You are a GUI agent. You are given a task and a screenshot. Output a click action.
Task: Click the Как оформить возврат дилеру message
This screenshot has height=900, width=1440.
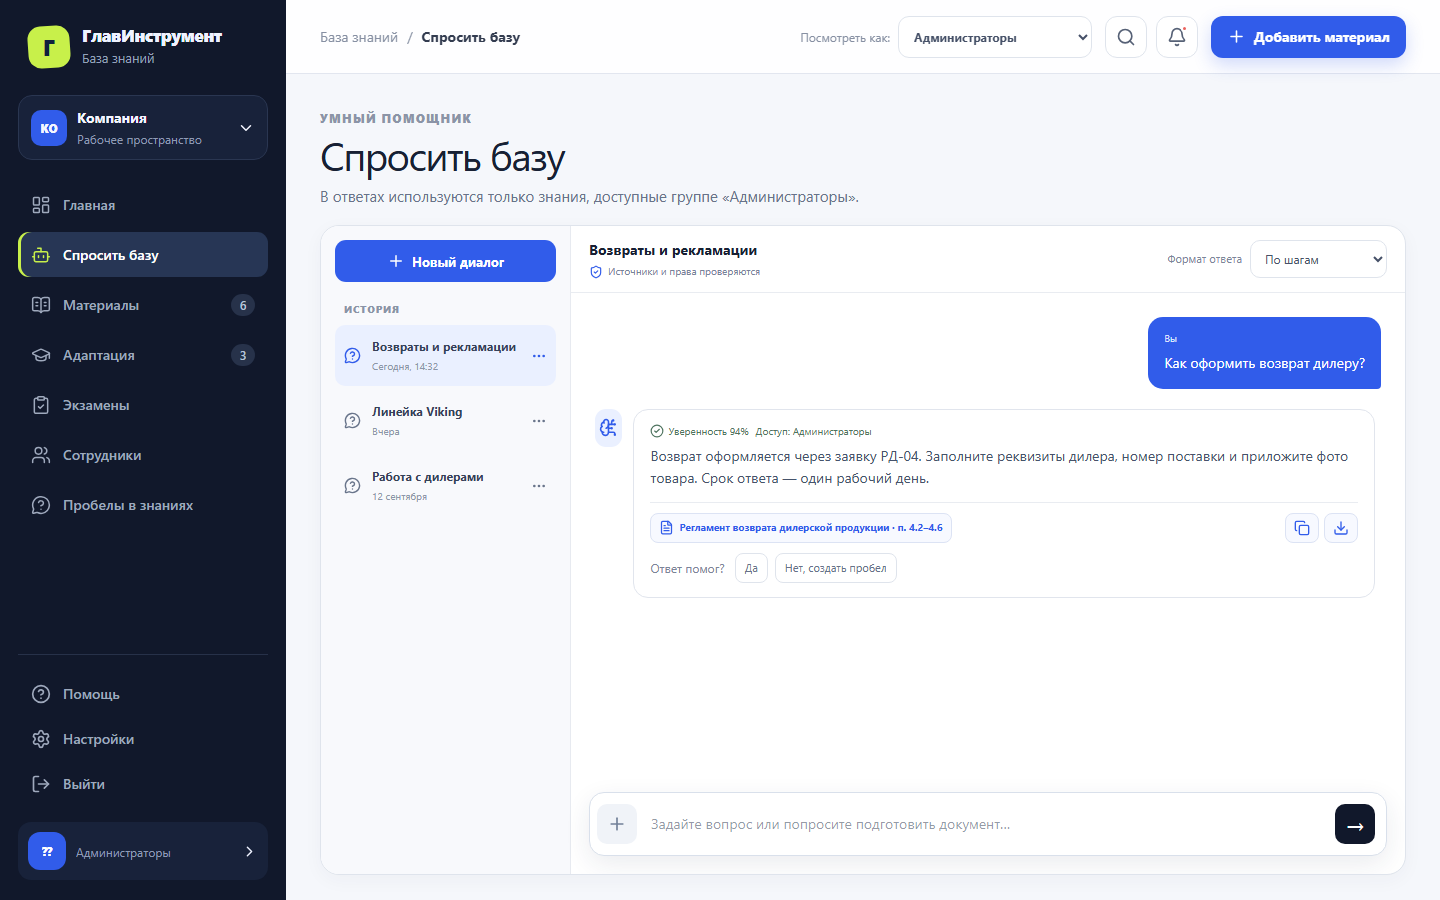(x=1264, y=353)
